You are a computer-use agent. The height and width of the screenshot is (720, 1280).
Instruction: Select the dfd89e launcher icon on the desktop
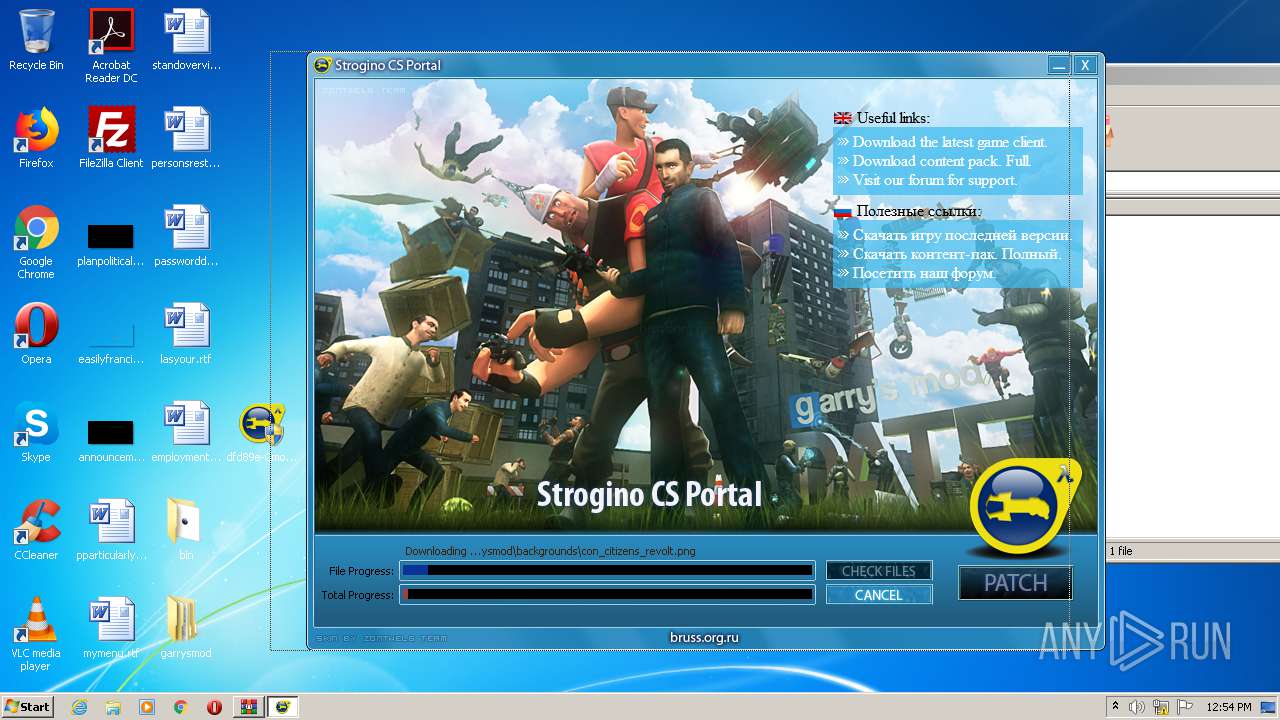pyautogui.click(x=261, y=432)
